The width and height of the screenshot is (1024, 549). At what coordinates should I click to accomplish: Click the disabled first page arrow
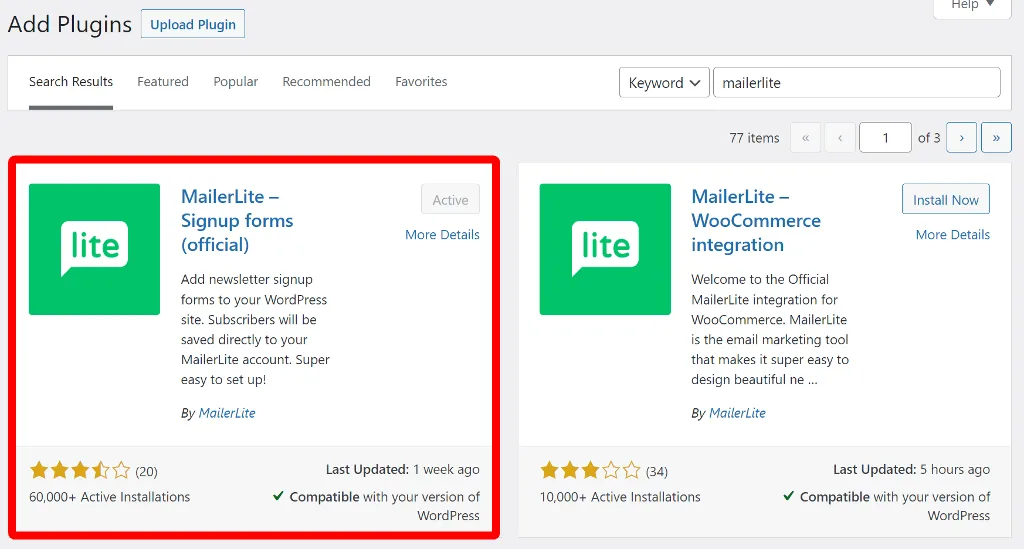click(x=805, y=138)
